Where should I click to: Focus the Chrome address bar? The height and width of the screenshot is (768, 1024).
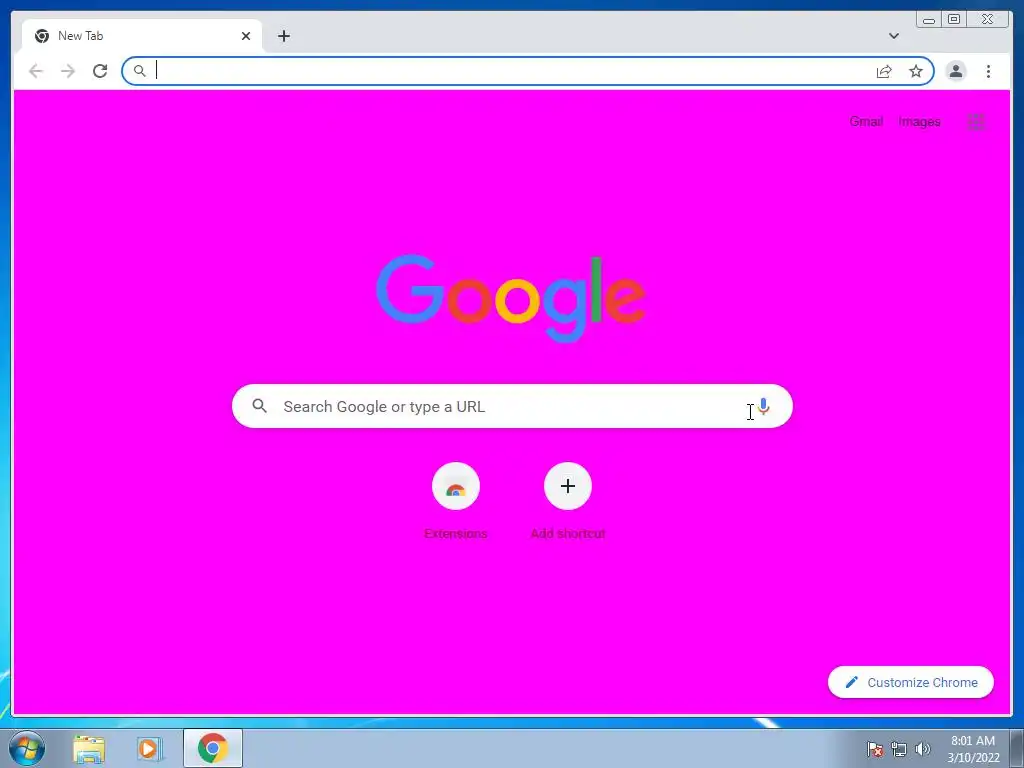(528, 71)
